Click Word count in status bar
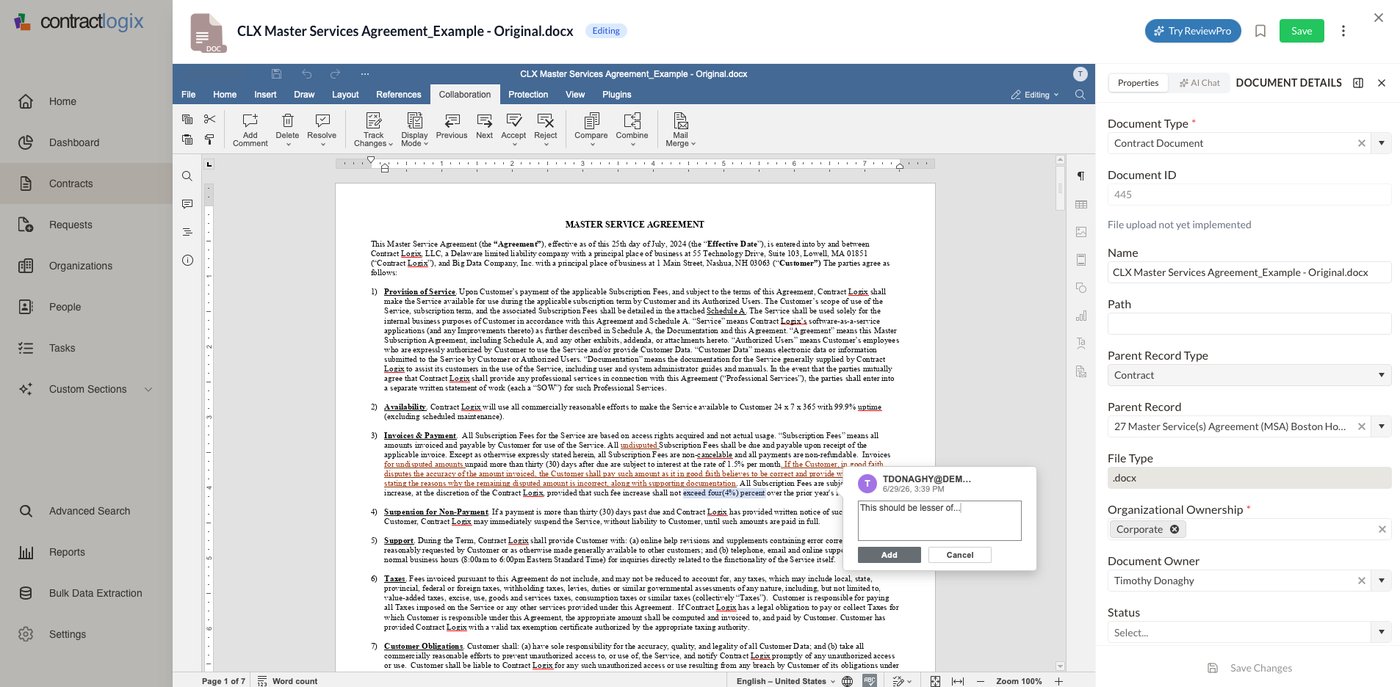 (x=287, y=681)
